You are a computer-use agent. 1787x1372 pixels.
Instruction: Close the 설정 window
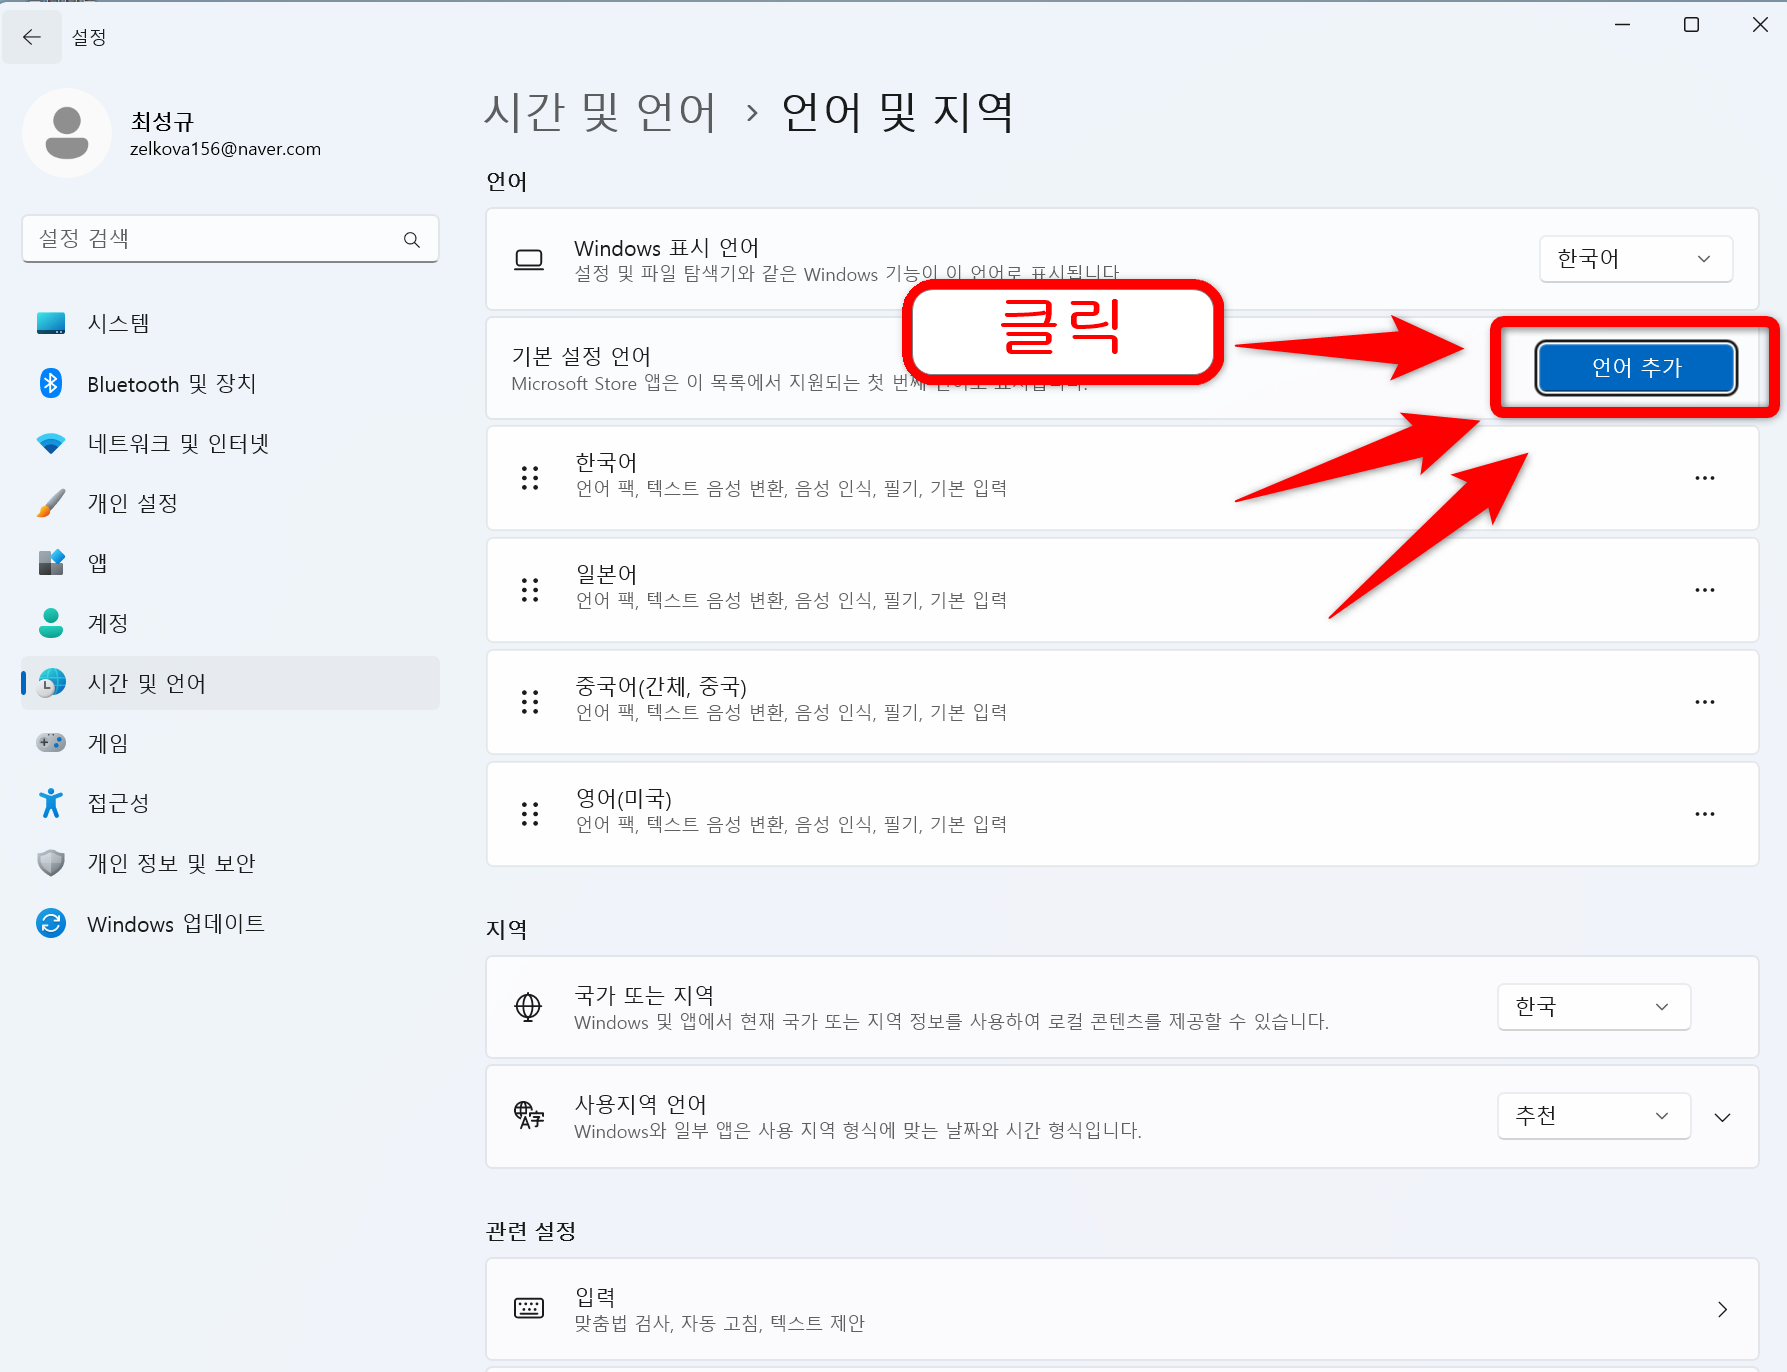coord(1760,25)
